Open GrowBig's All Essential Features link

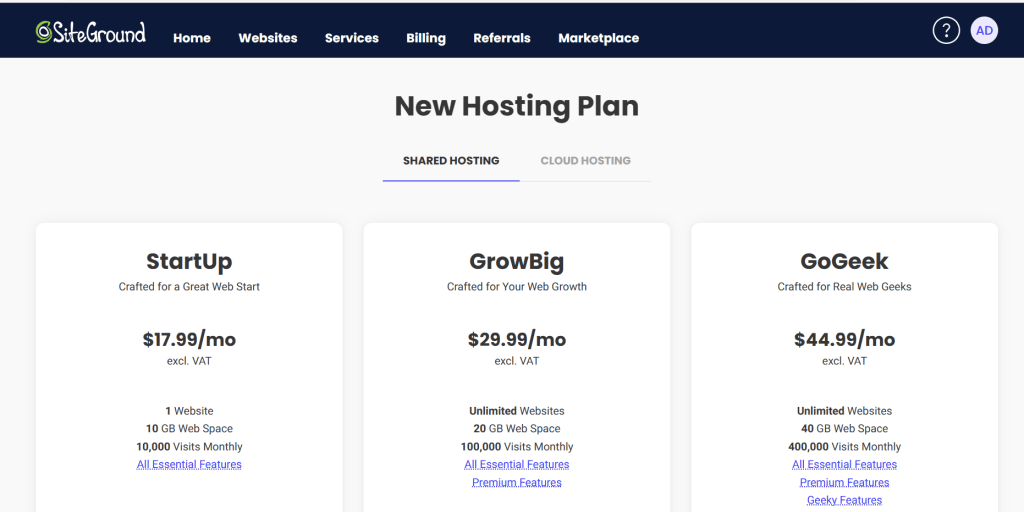[517, 464]
